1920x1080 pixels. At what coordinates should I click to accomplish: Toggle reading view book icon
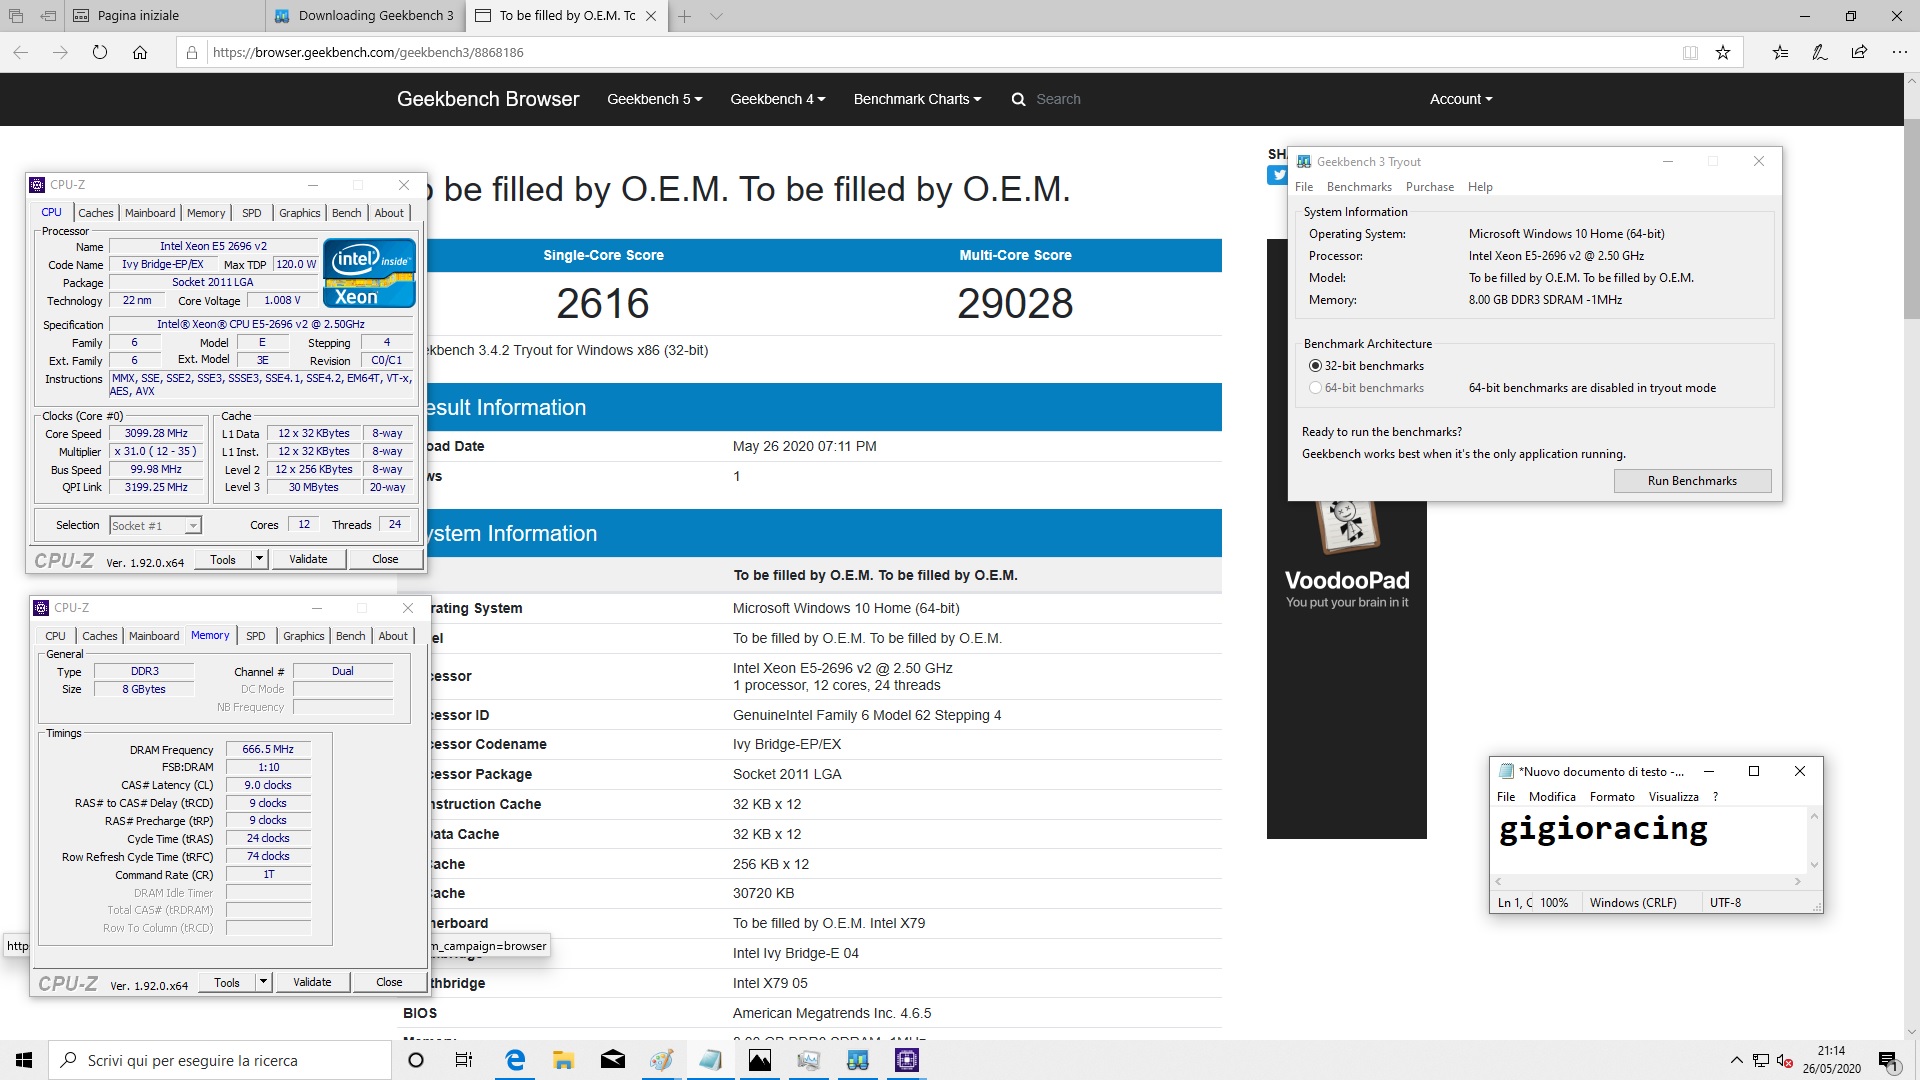(1690, 52)
